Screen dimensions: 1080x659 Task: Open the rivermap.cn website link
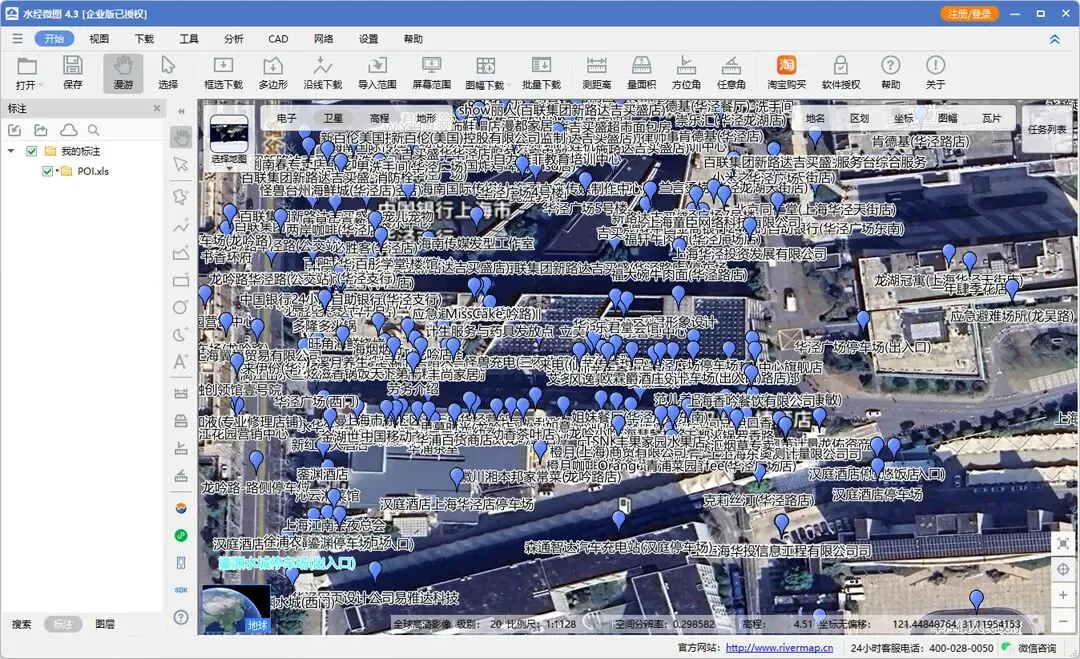click(779, 647)
